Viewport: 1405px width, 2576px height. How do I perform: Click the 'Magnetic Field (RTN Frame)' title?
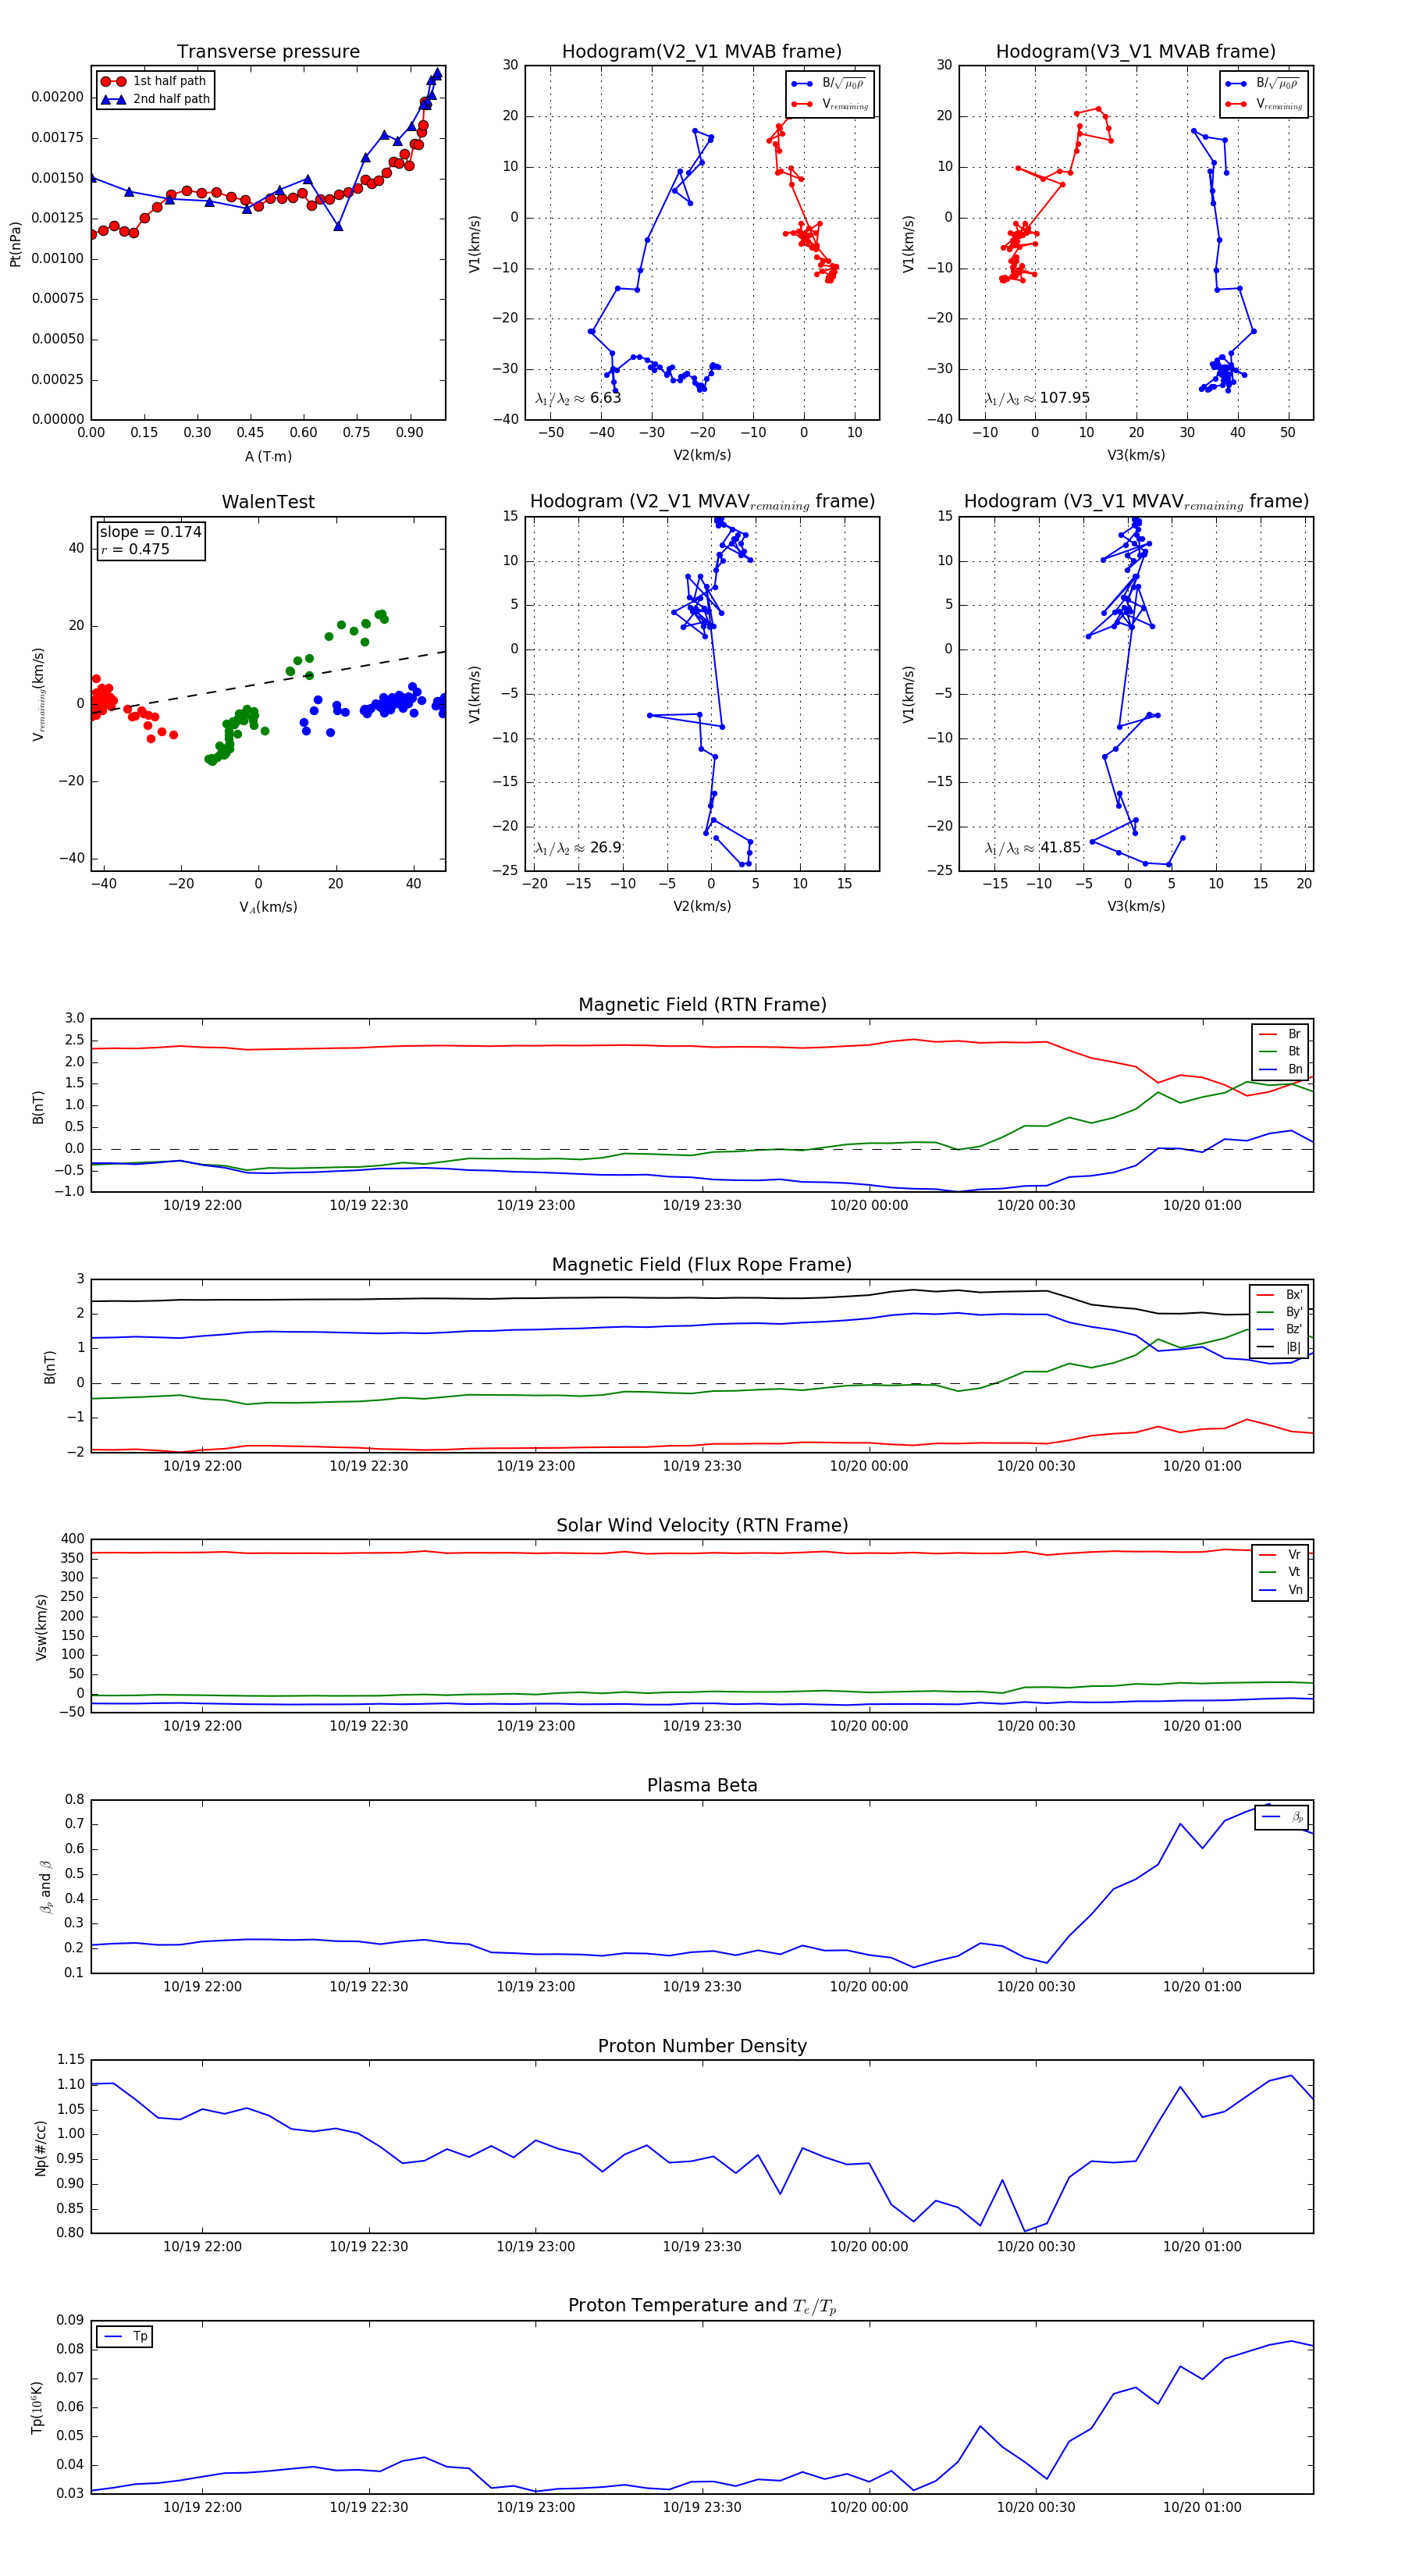click(x=702, y=1005)
